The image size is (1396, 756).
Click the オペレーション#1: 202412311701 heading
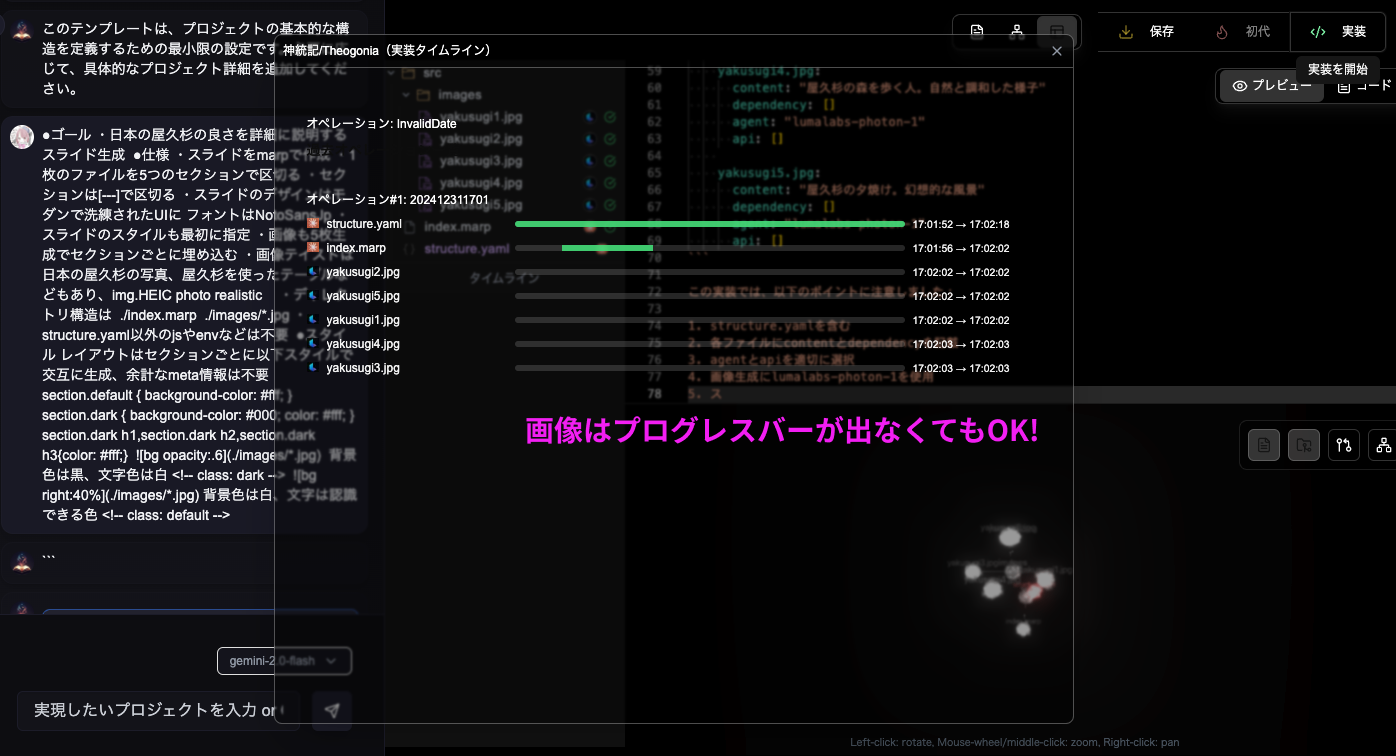(398, 200)
